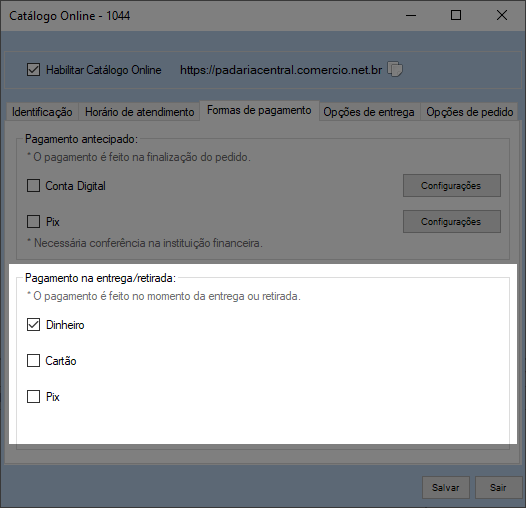This screenshot has height=508, width=526.
Task: Uncheck the Dinheiro payment option
Action: [33, 325]
